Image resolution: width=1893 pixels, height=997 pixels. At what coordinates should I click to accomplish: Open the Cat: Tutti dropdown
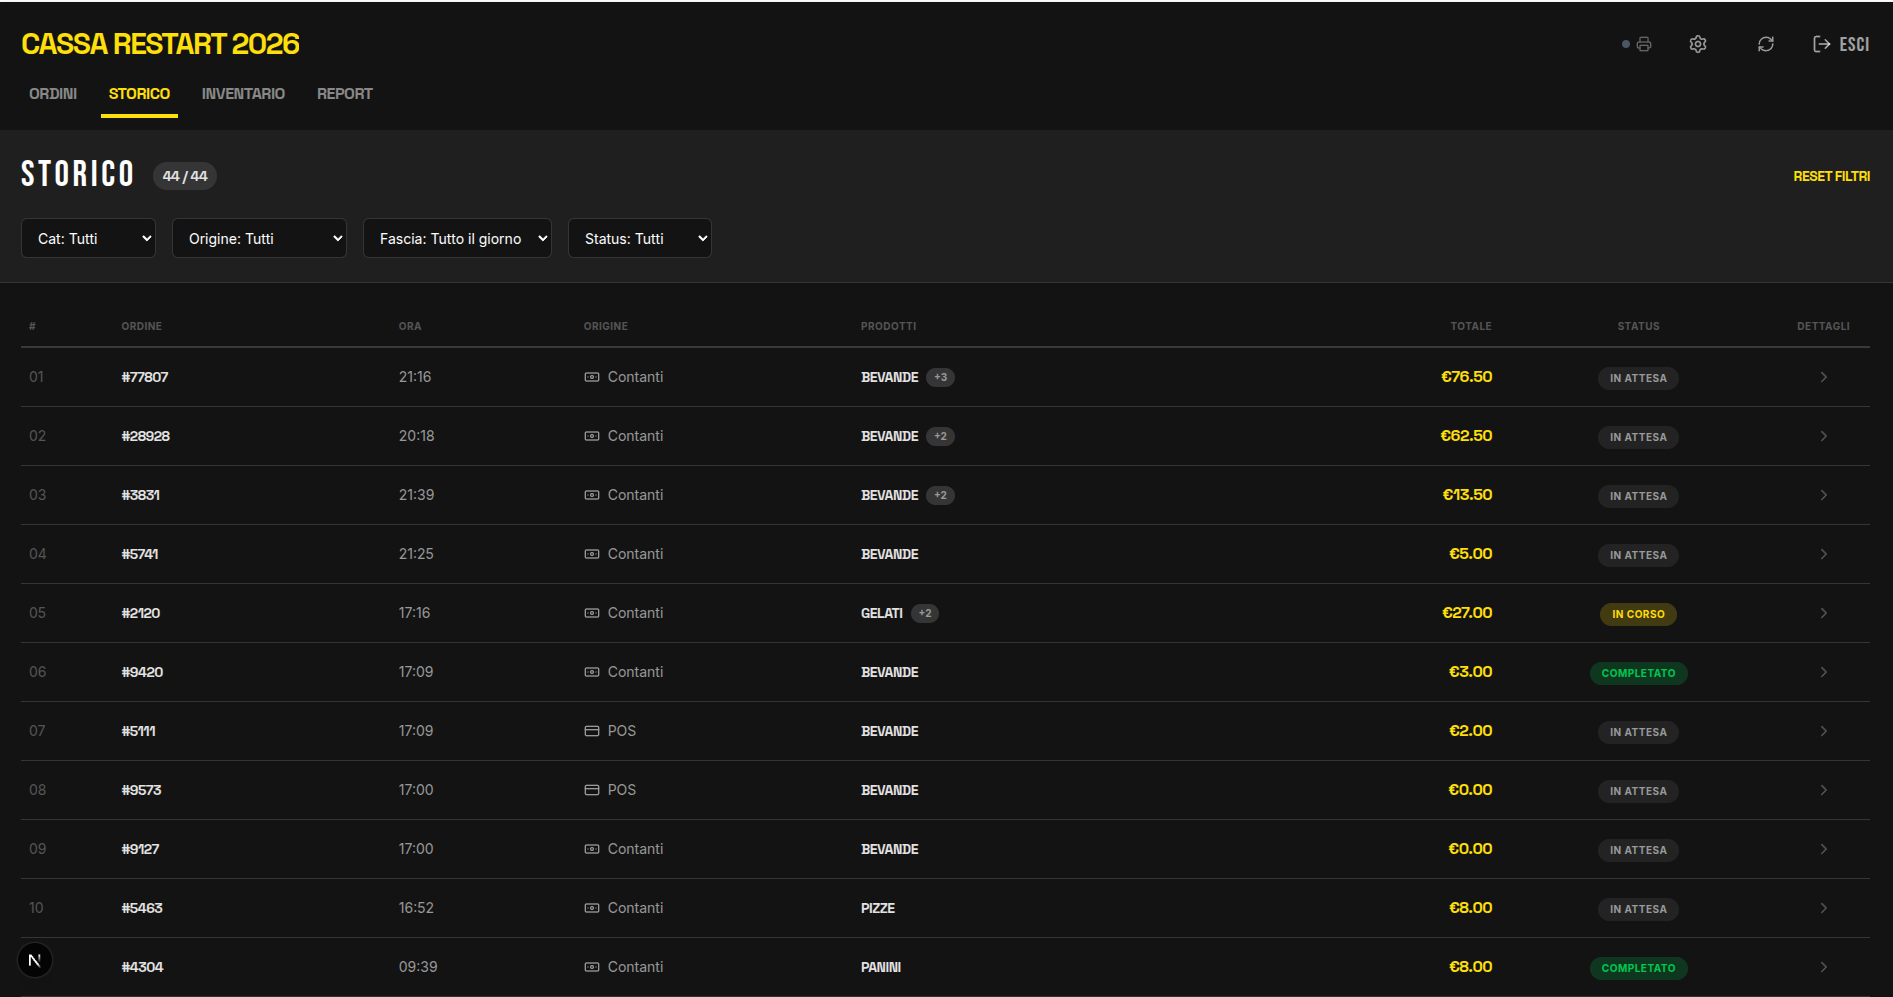[x=88, y=238]
